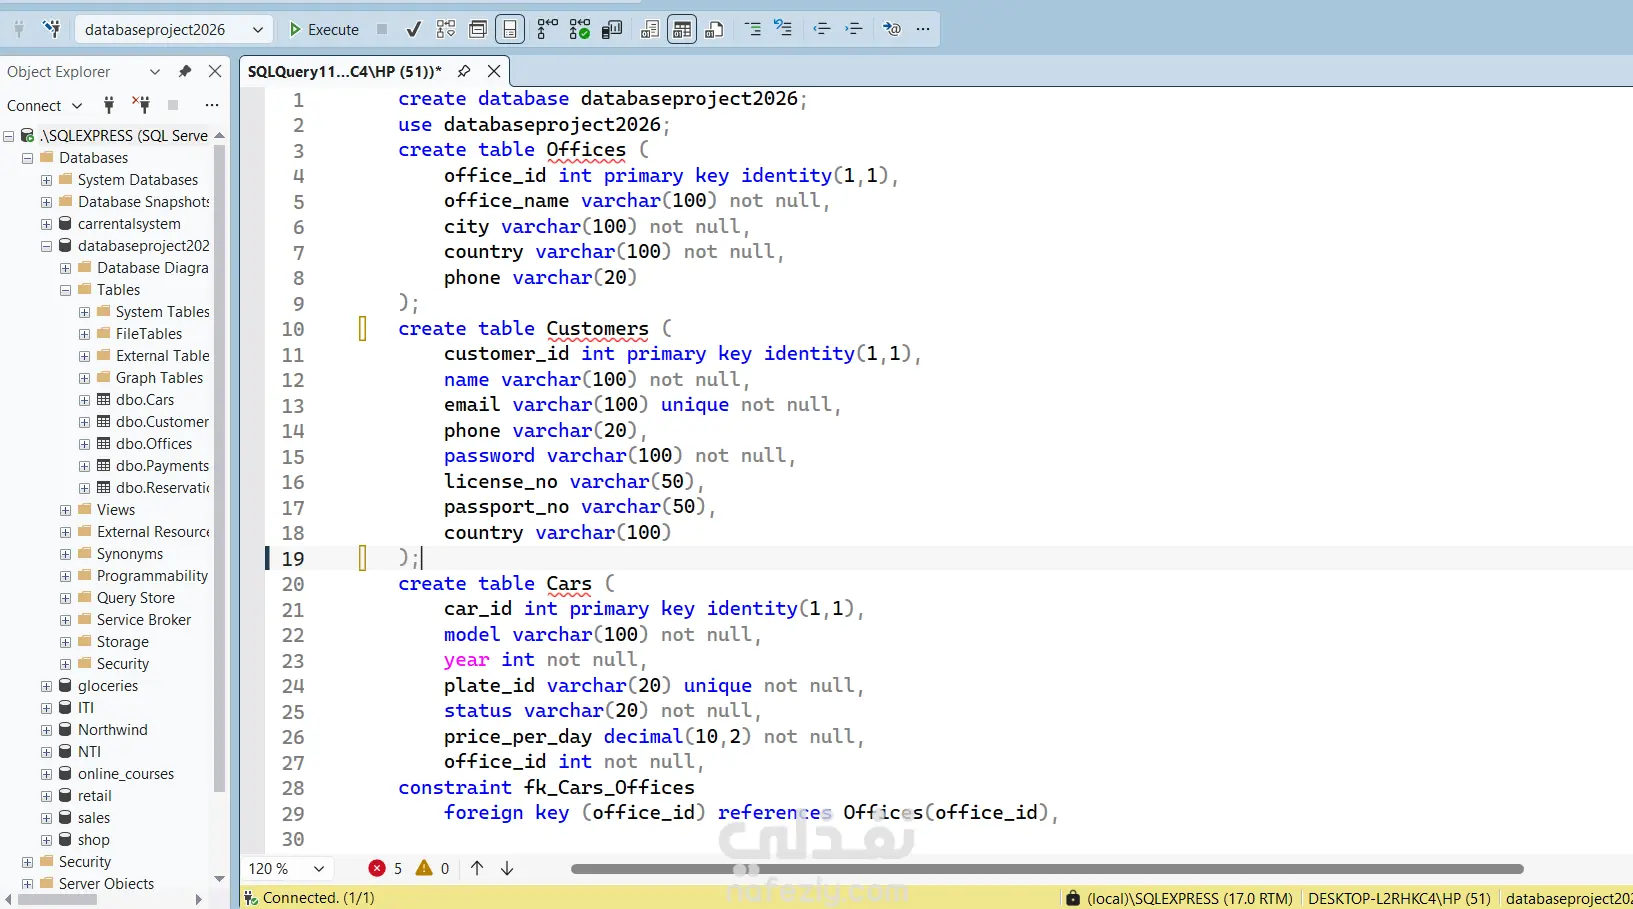Select the Query Store folder
This screenshot has height=909, width=1633.
pyautogui.click(x=135, y=598)
